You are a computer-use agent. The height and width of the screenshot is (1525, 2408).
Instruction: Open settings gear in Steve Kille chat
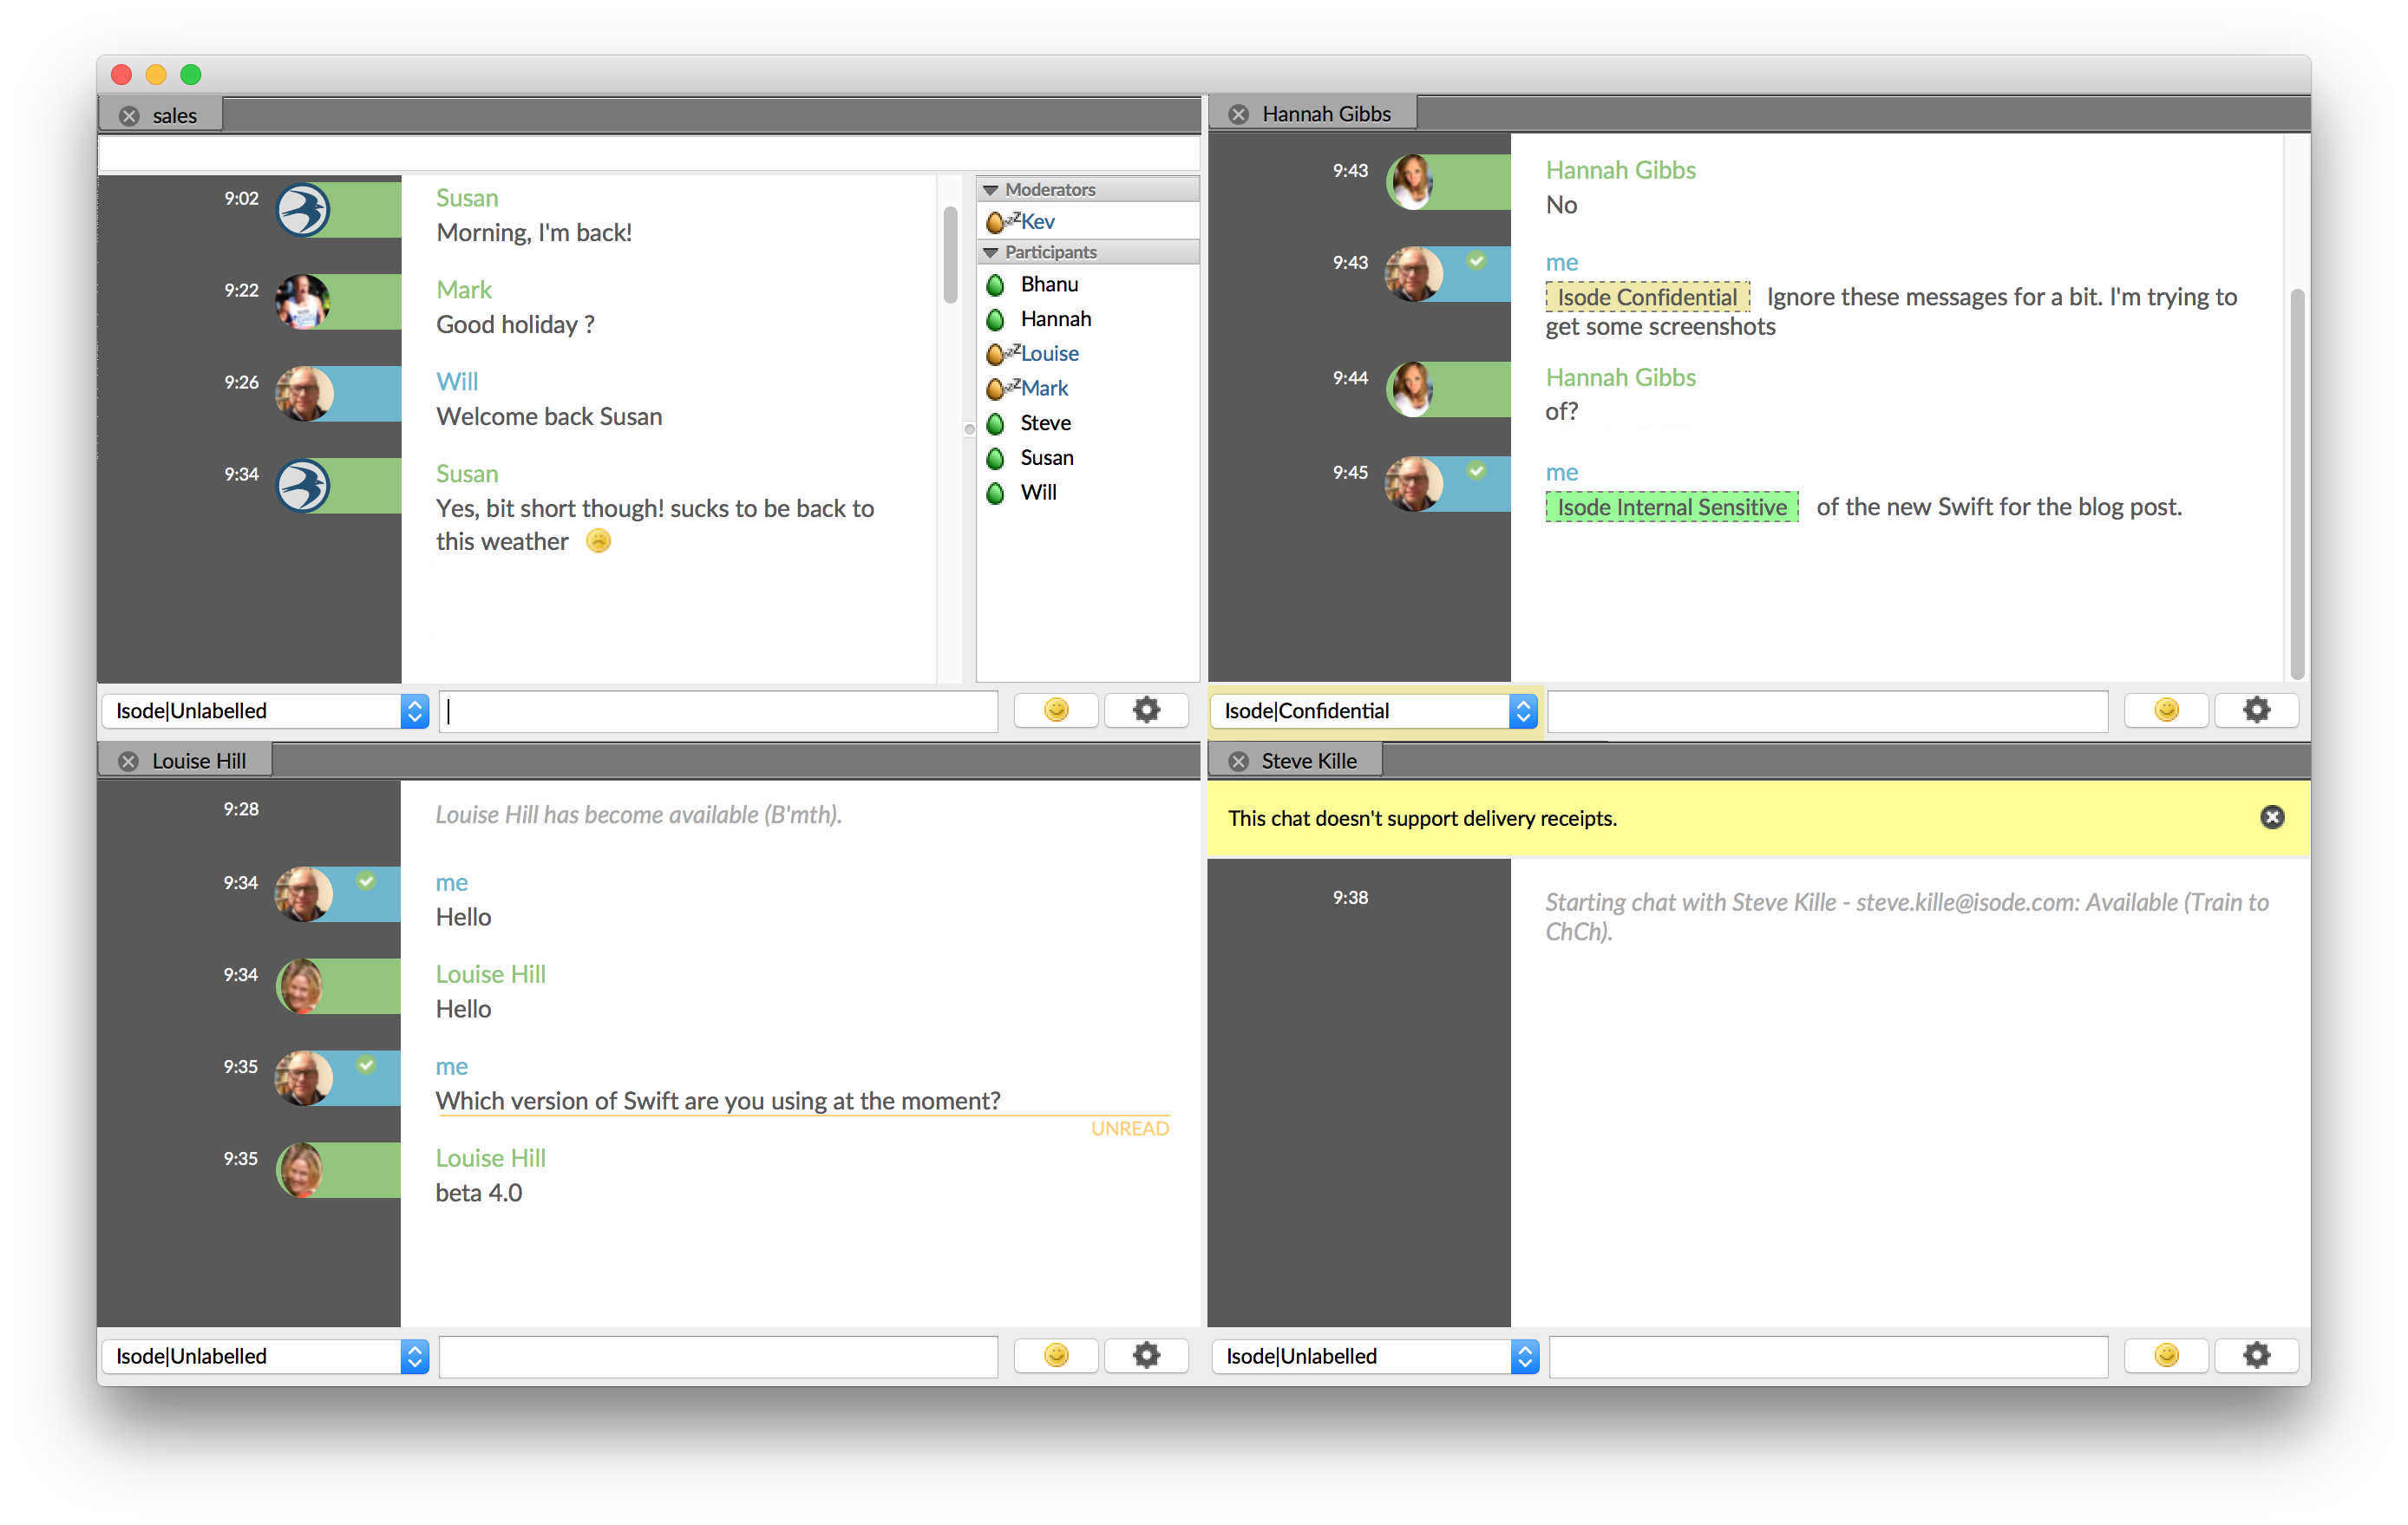pos(2256,1355)
